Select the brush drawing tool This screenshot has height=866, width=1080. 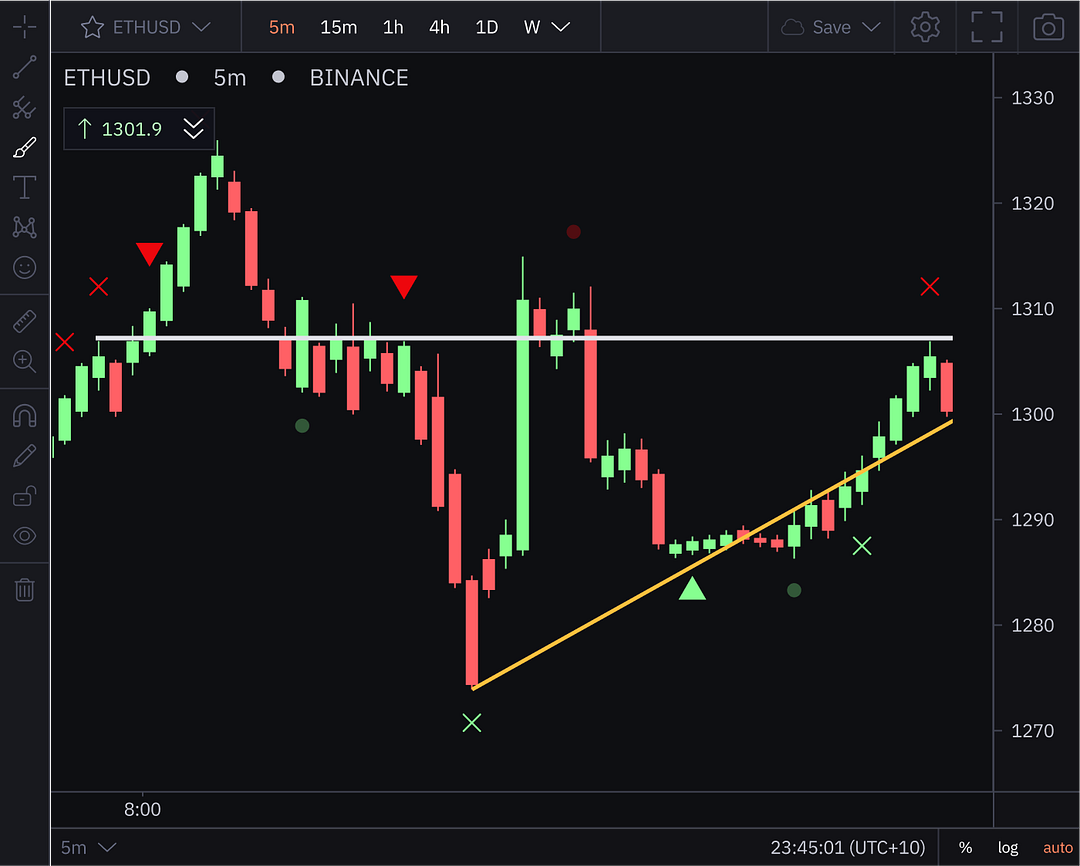[24, 148]
